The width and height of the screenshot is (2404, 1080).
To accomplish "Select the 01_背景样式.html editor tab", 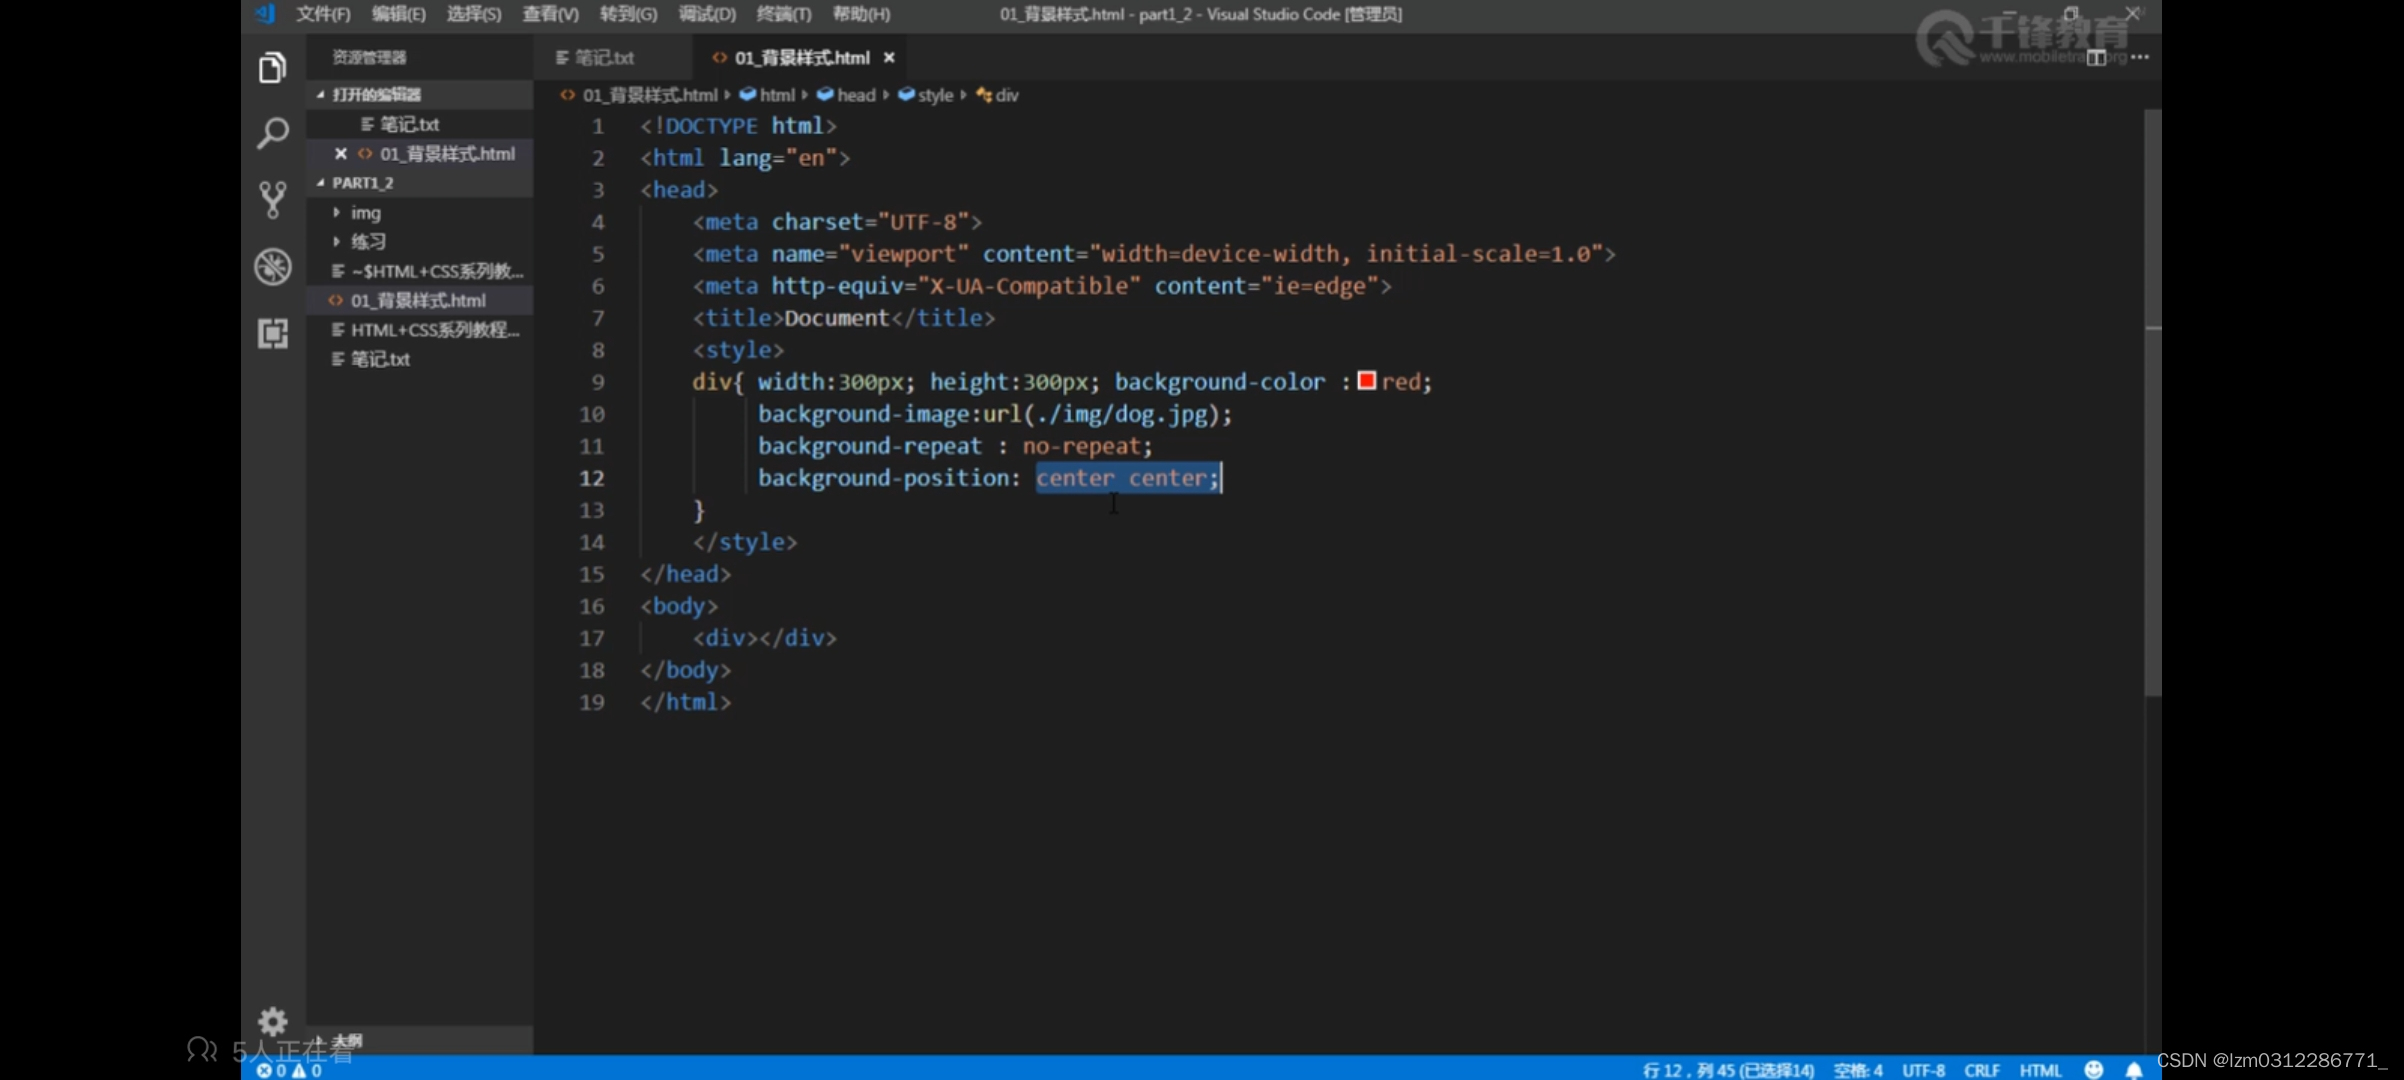I will [x=801, y=58].
